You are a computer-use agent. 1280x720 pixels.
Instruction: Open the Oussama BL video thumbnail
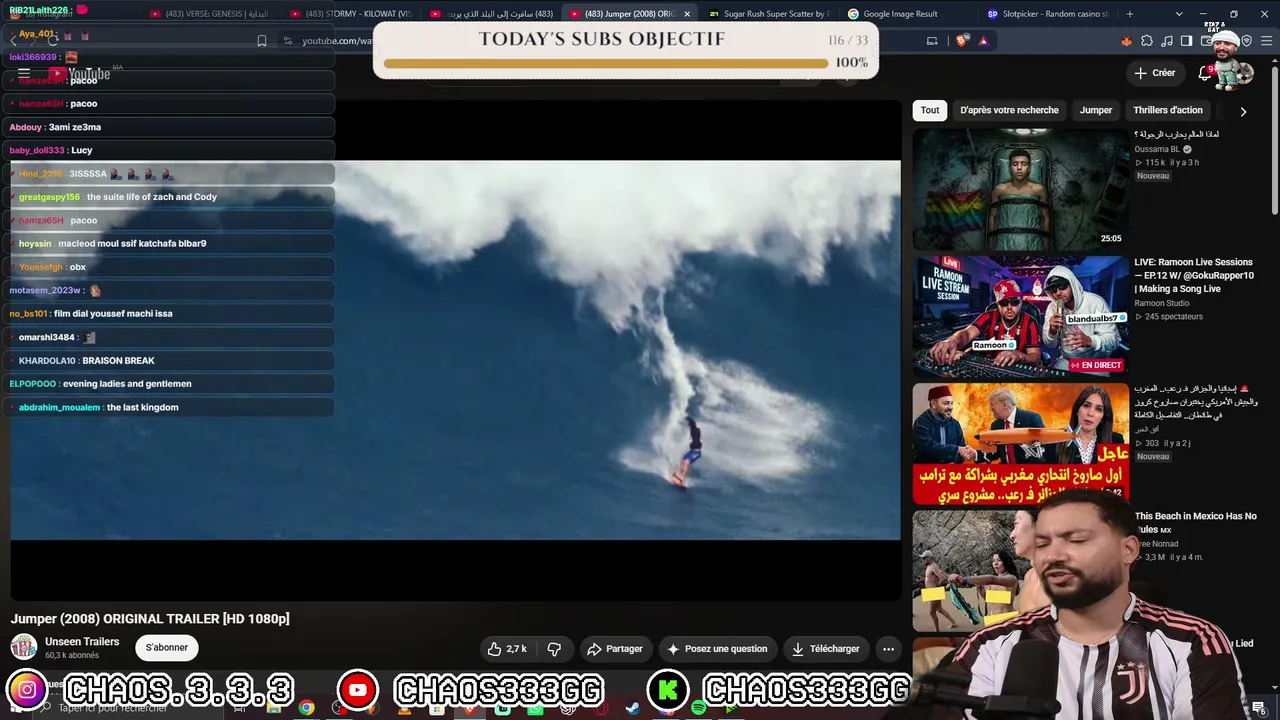(x=1020, y=189)
